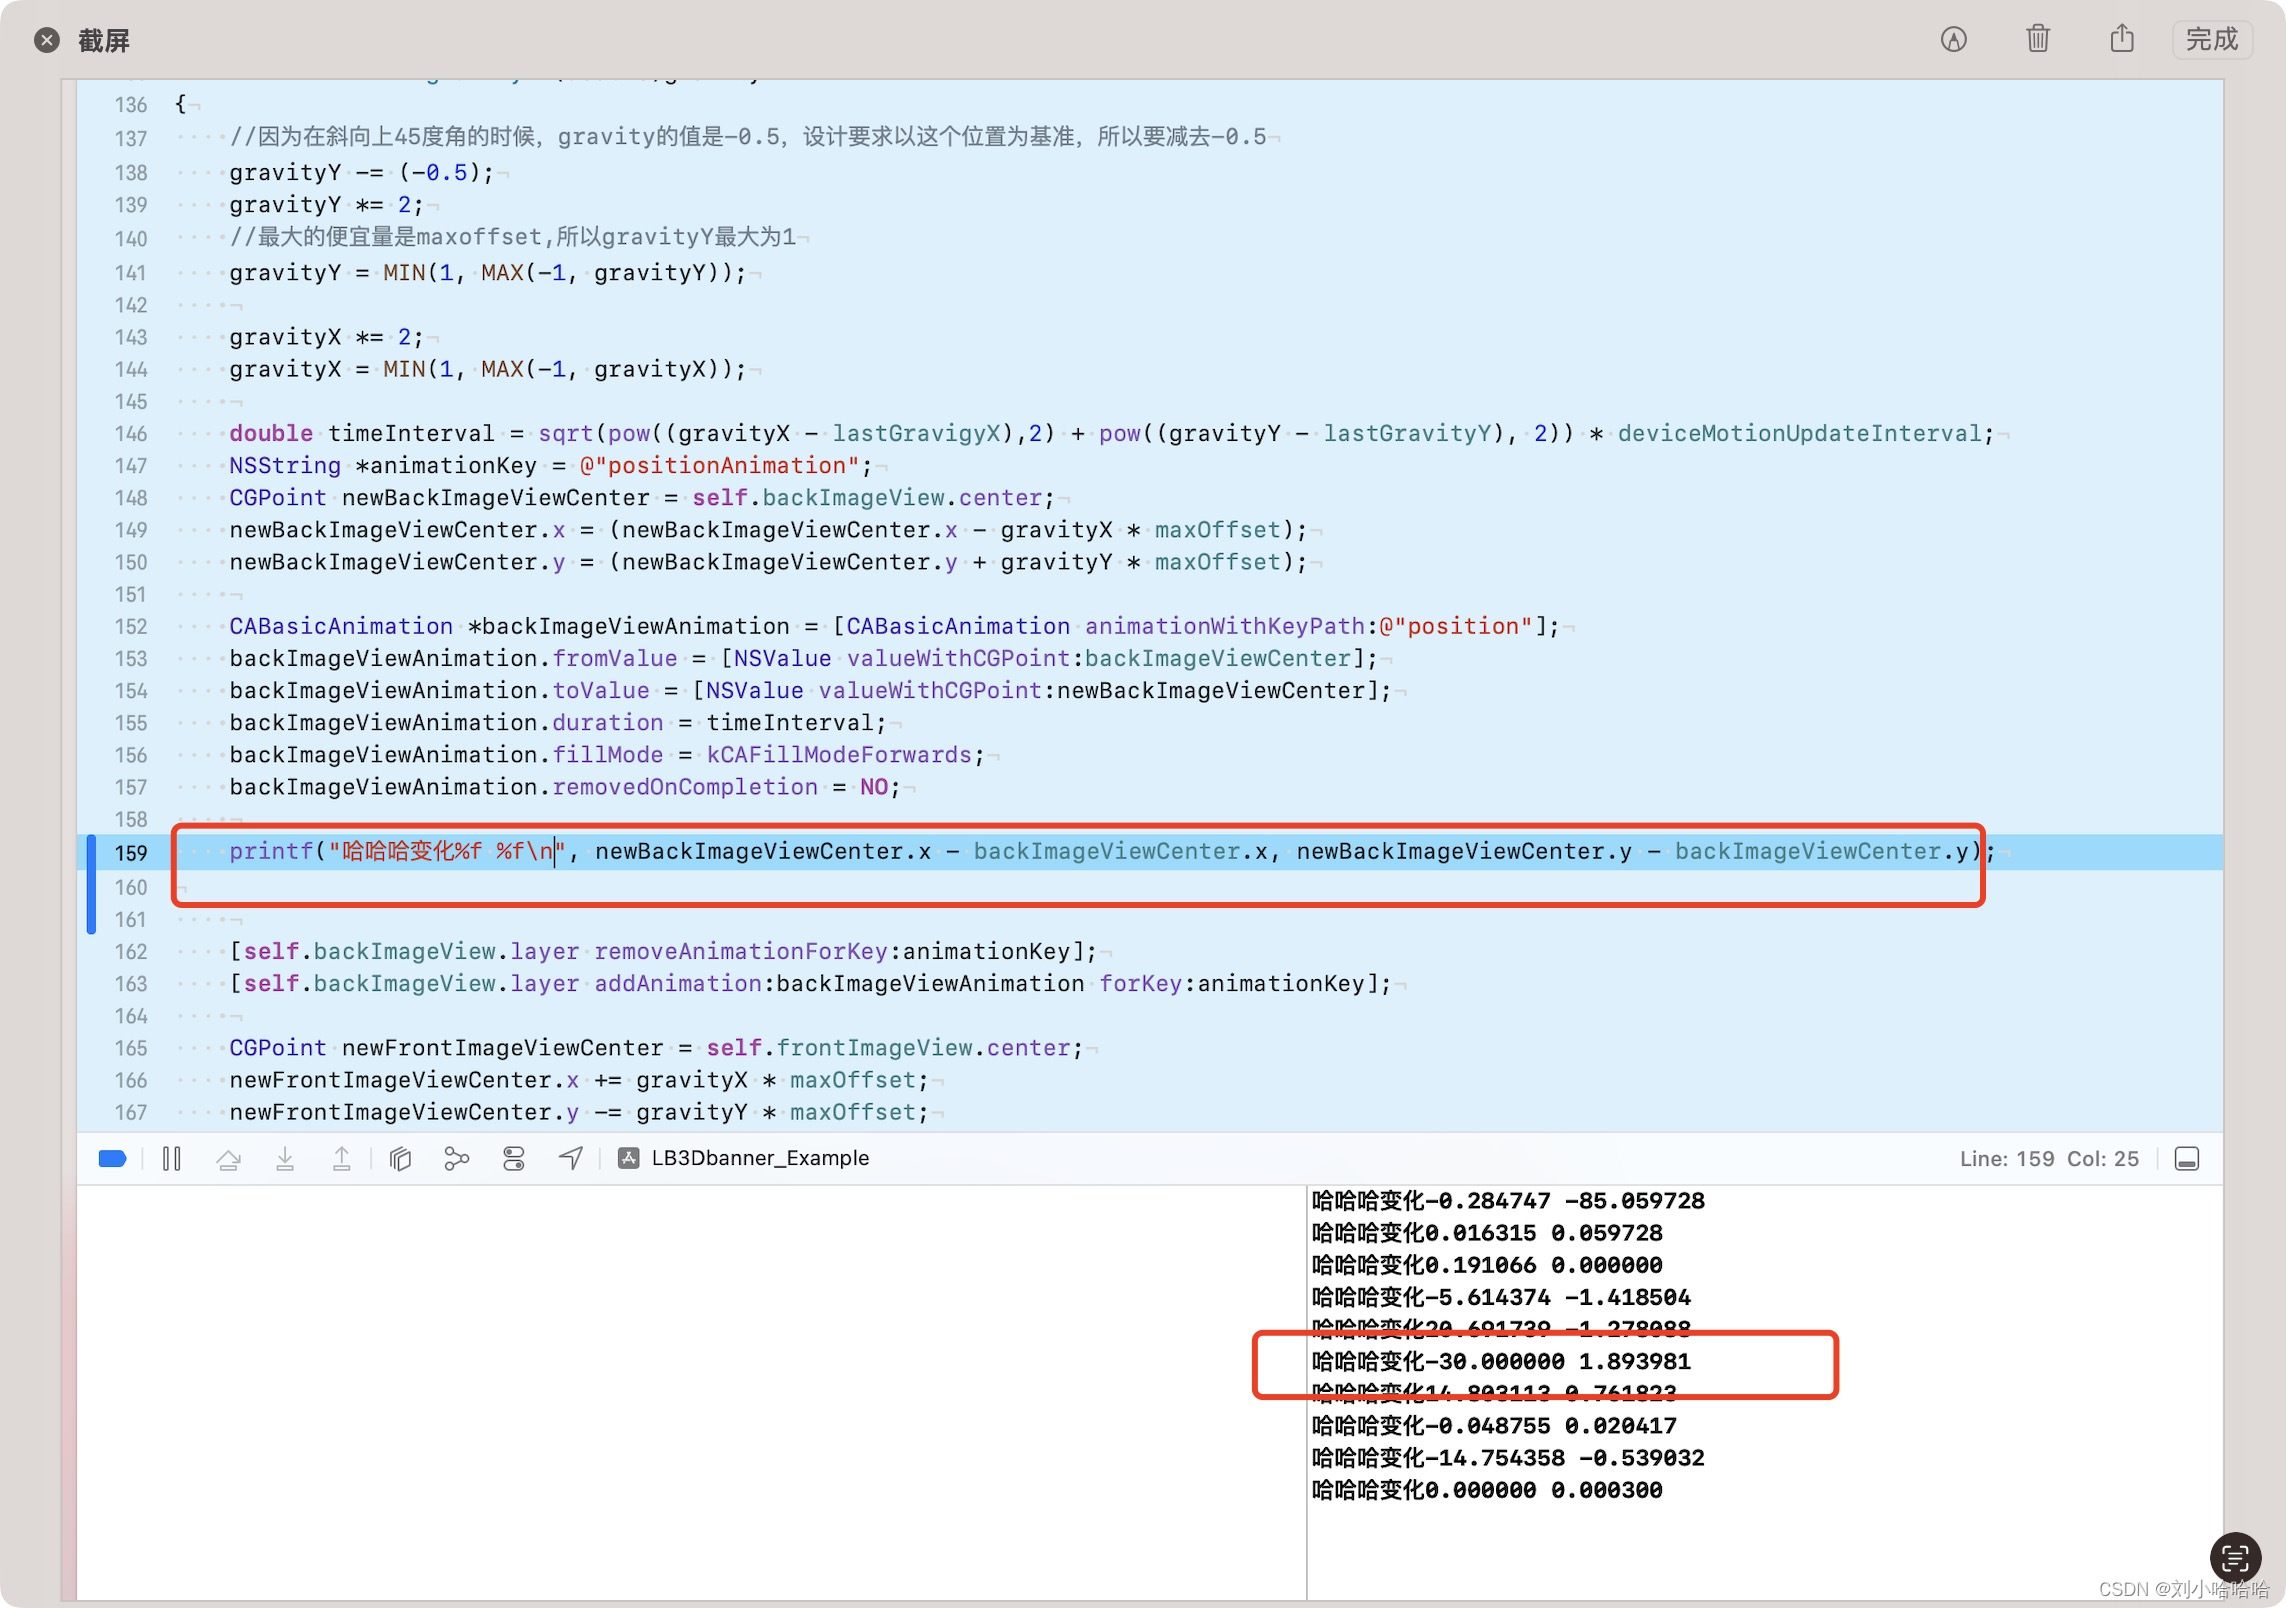This screenshot has width=2286, height=1608.
Task: Click console output 0.000000 0.000300
Action: coord(1487,1489)
